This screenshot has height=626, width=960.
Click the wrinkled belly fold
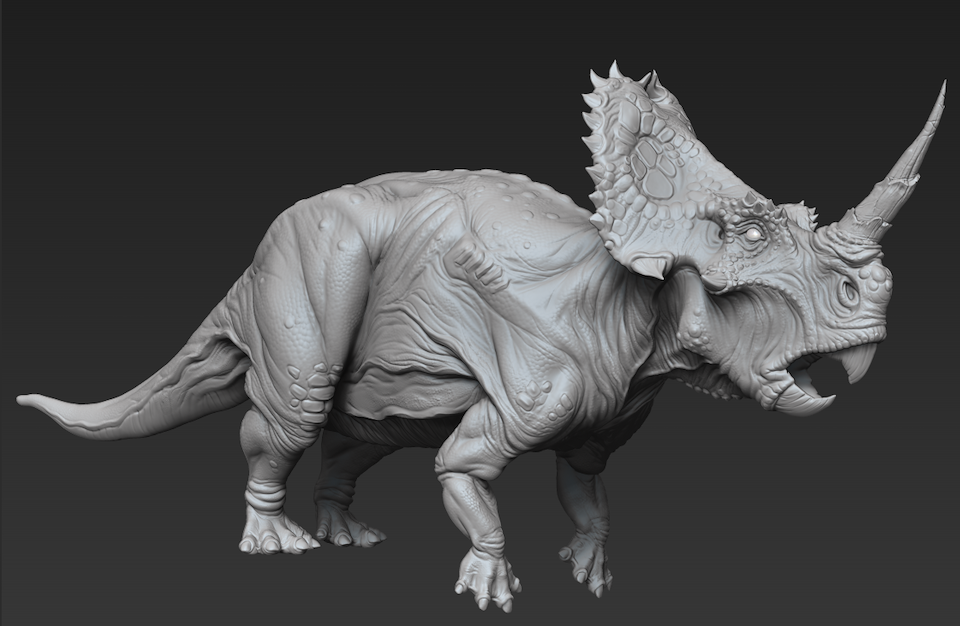click(400, 385)
